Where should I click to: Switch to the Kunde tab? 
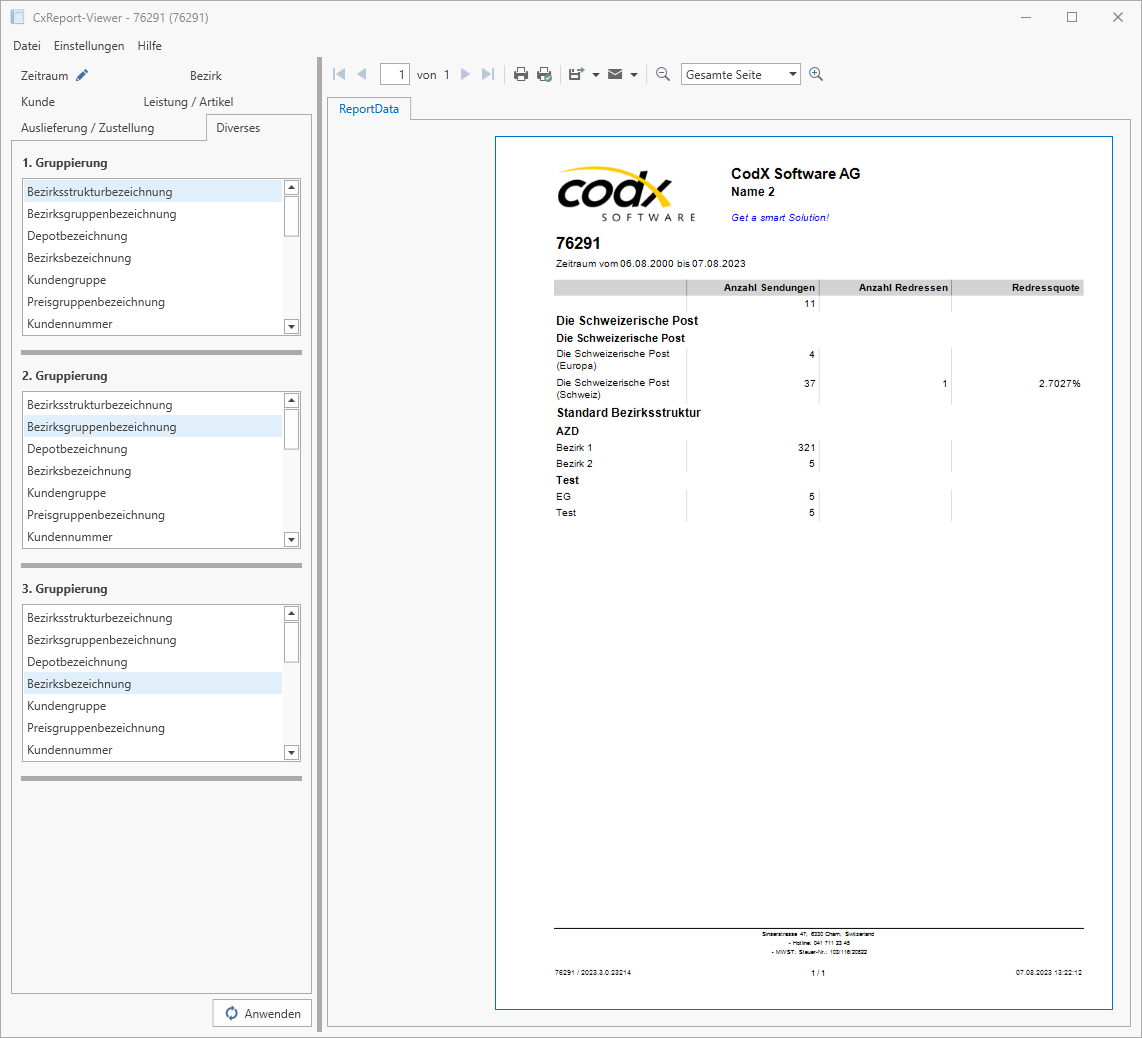[38, 102]
